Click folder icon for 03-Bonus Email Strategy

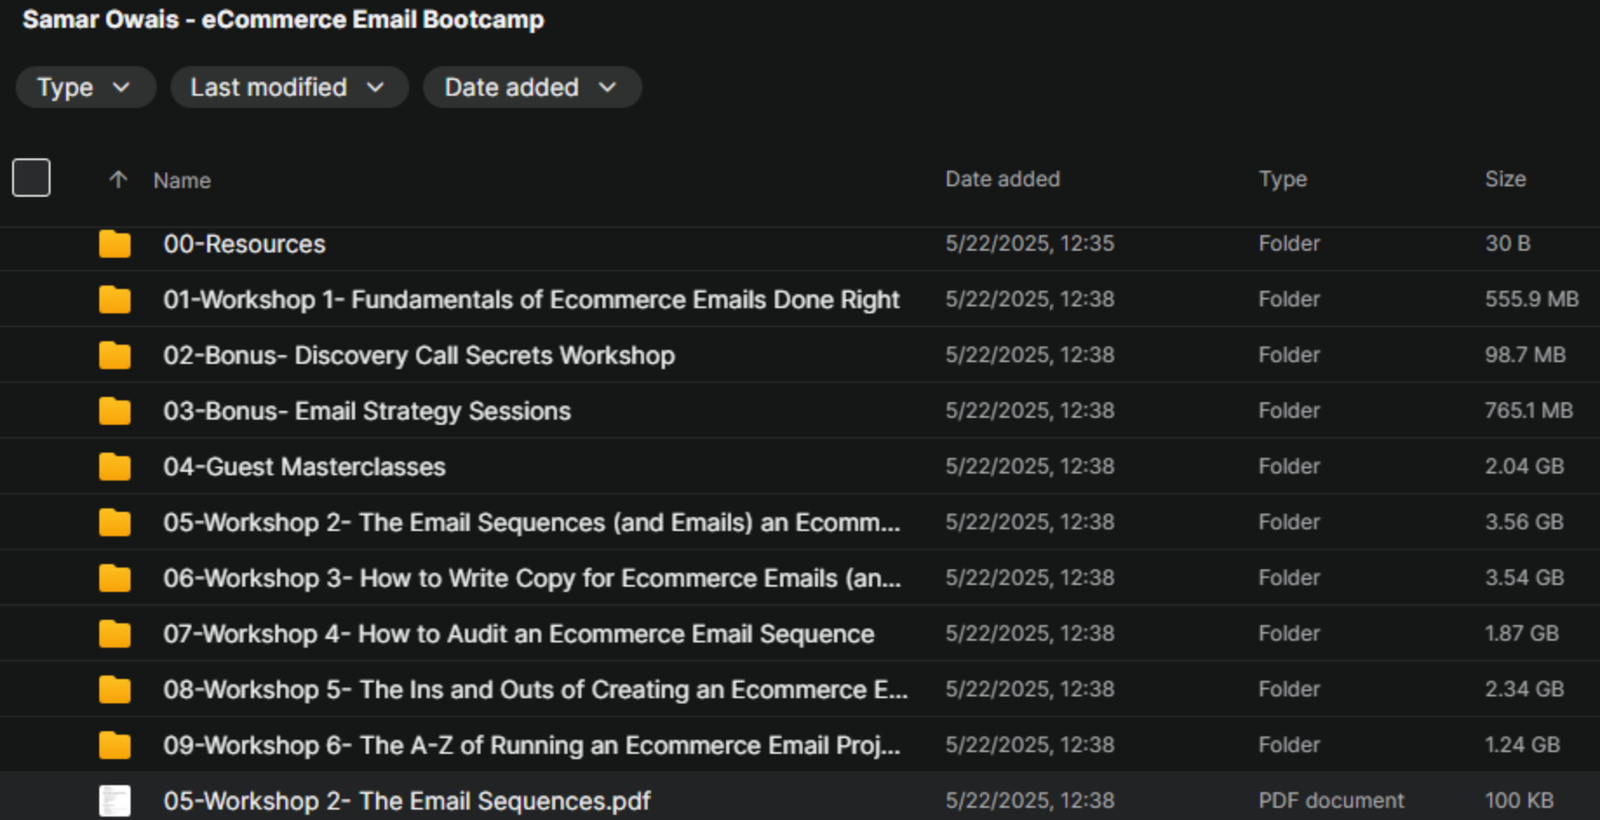coord(115,411)
